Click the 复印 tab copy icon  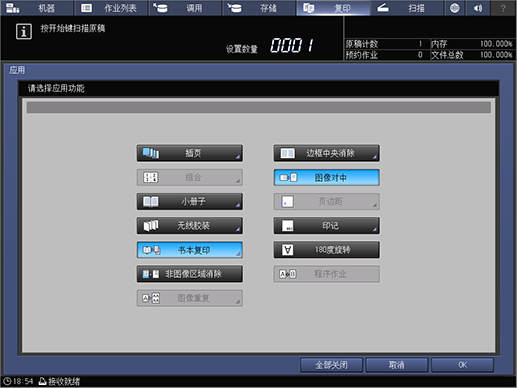click(x=309, y=8)
